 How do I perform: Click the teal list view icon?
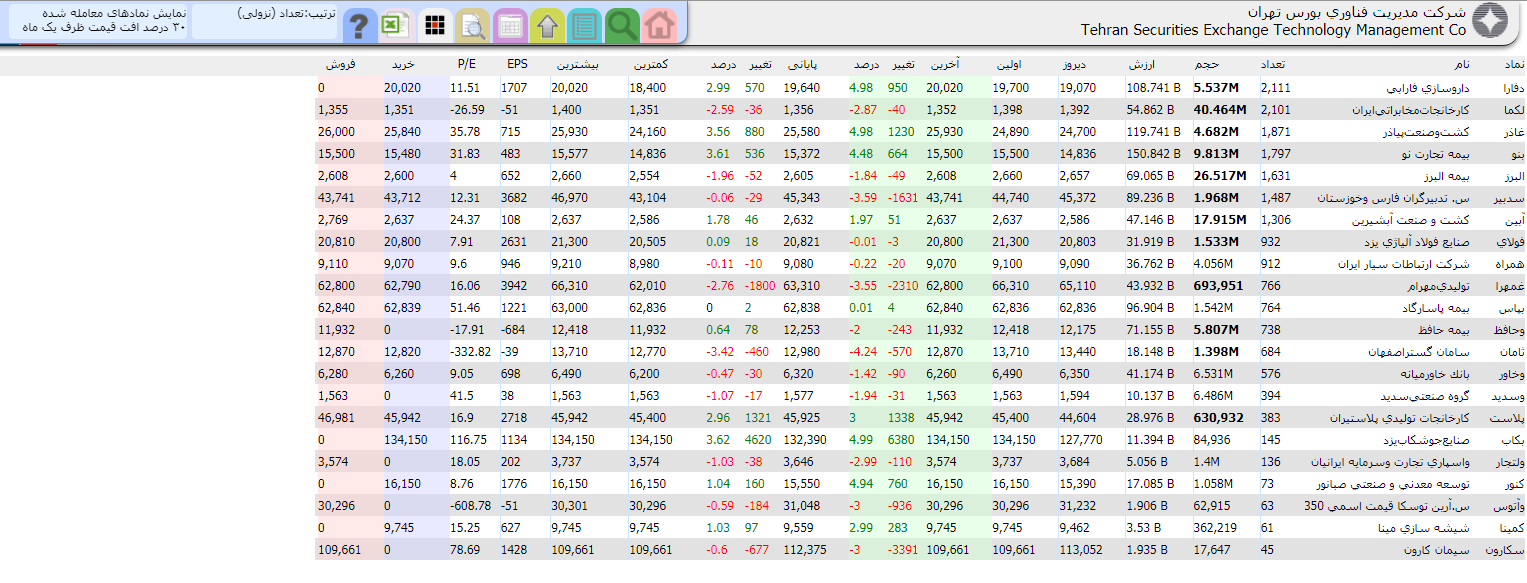585,24
